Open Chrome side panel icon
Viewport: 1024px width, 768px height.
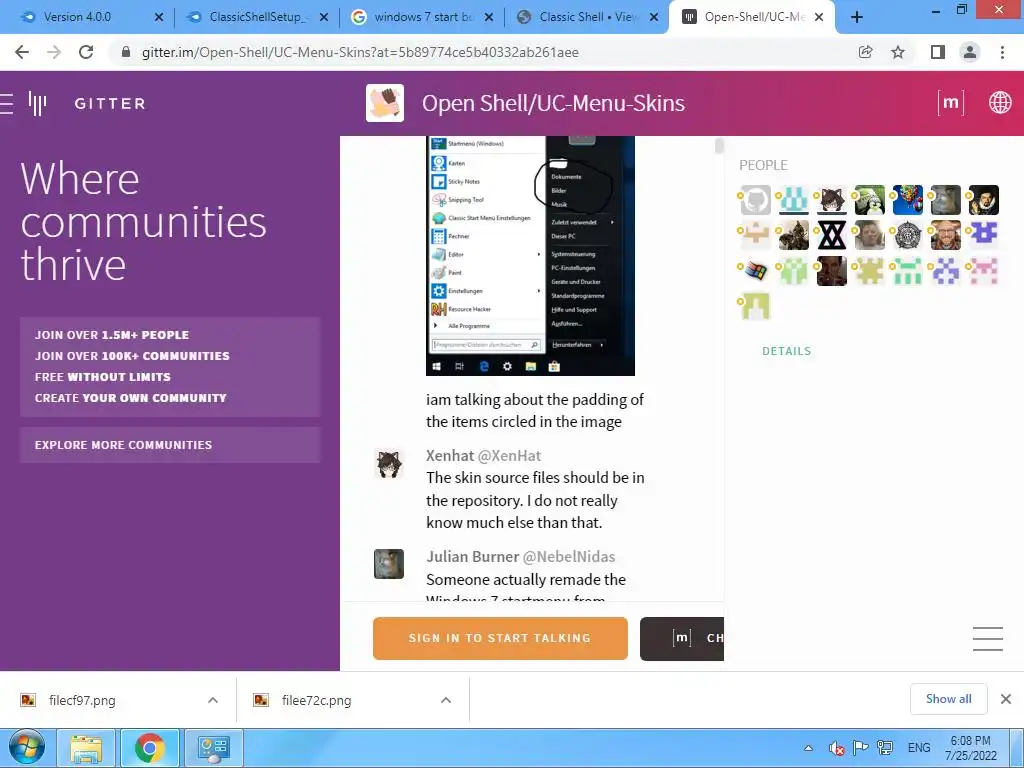tap(938, 52)
